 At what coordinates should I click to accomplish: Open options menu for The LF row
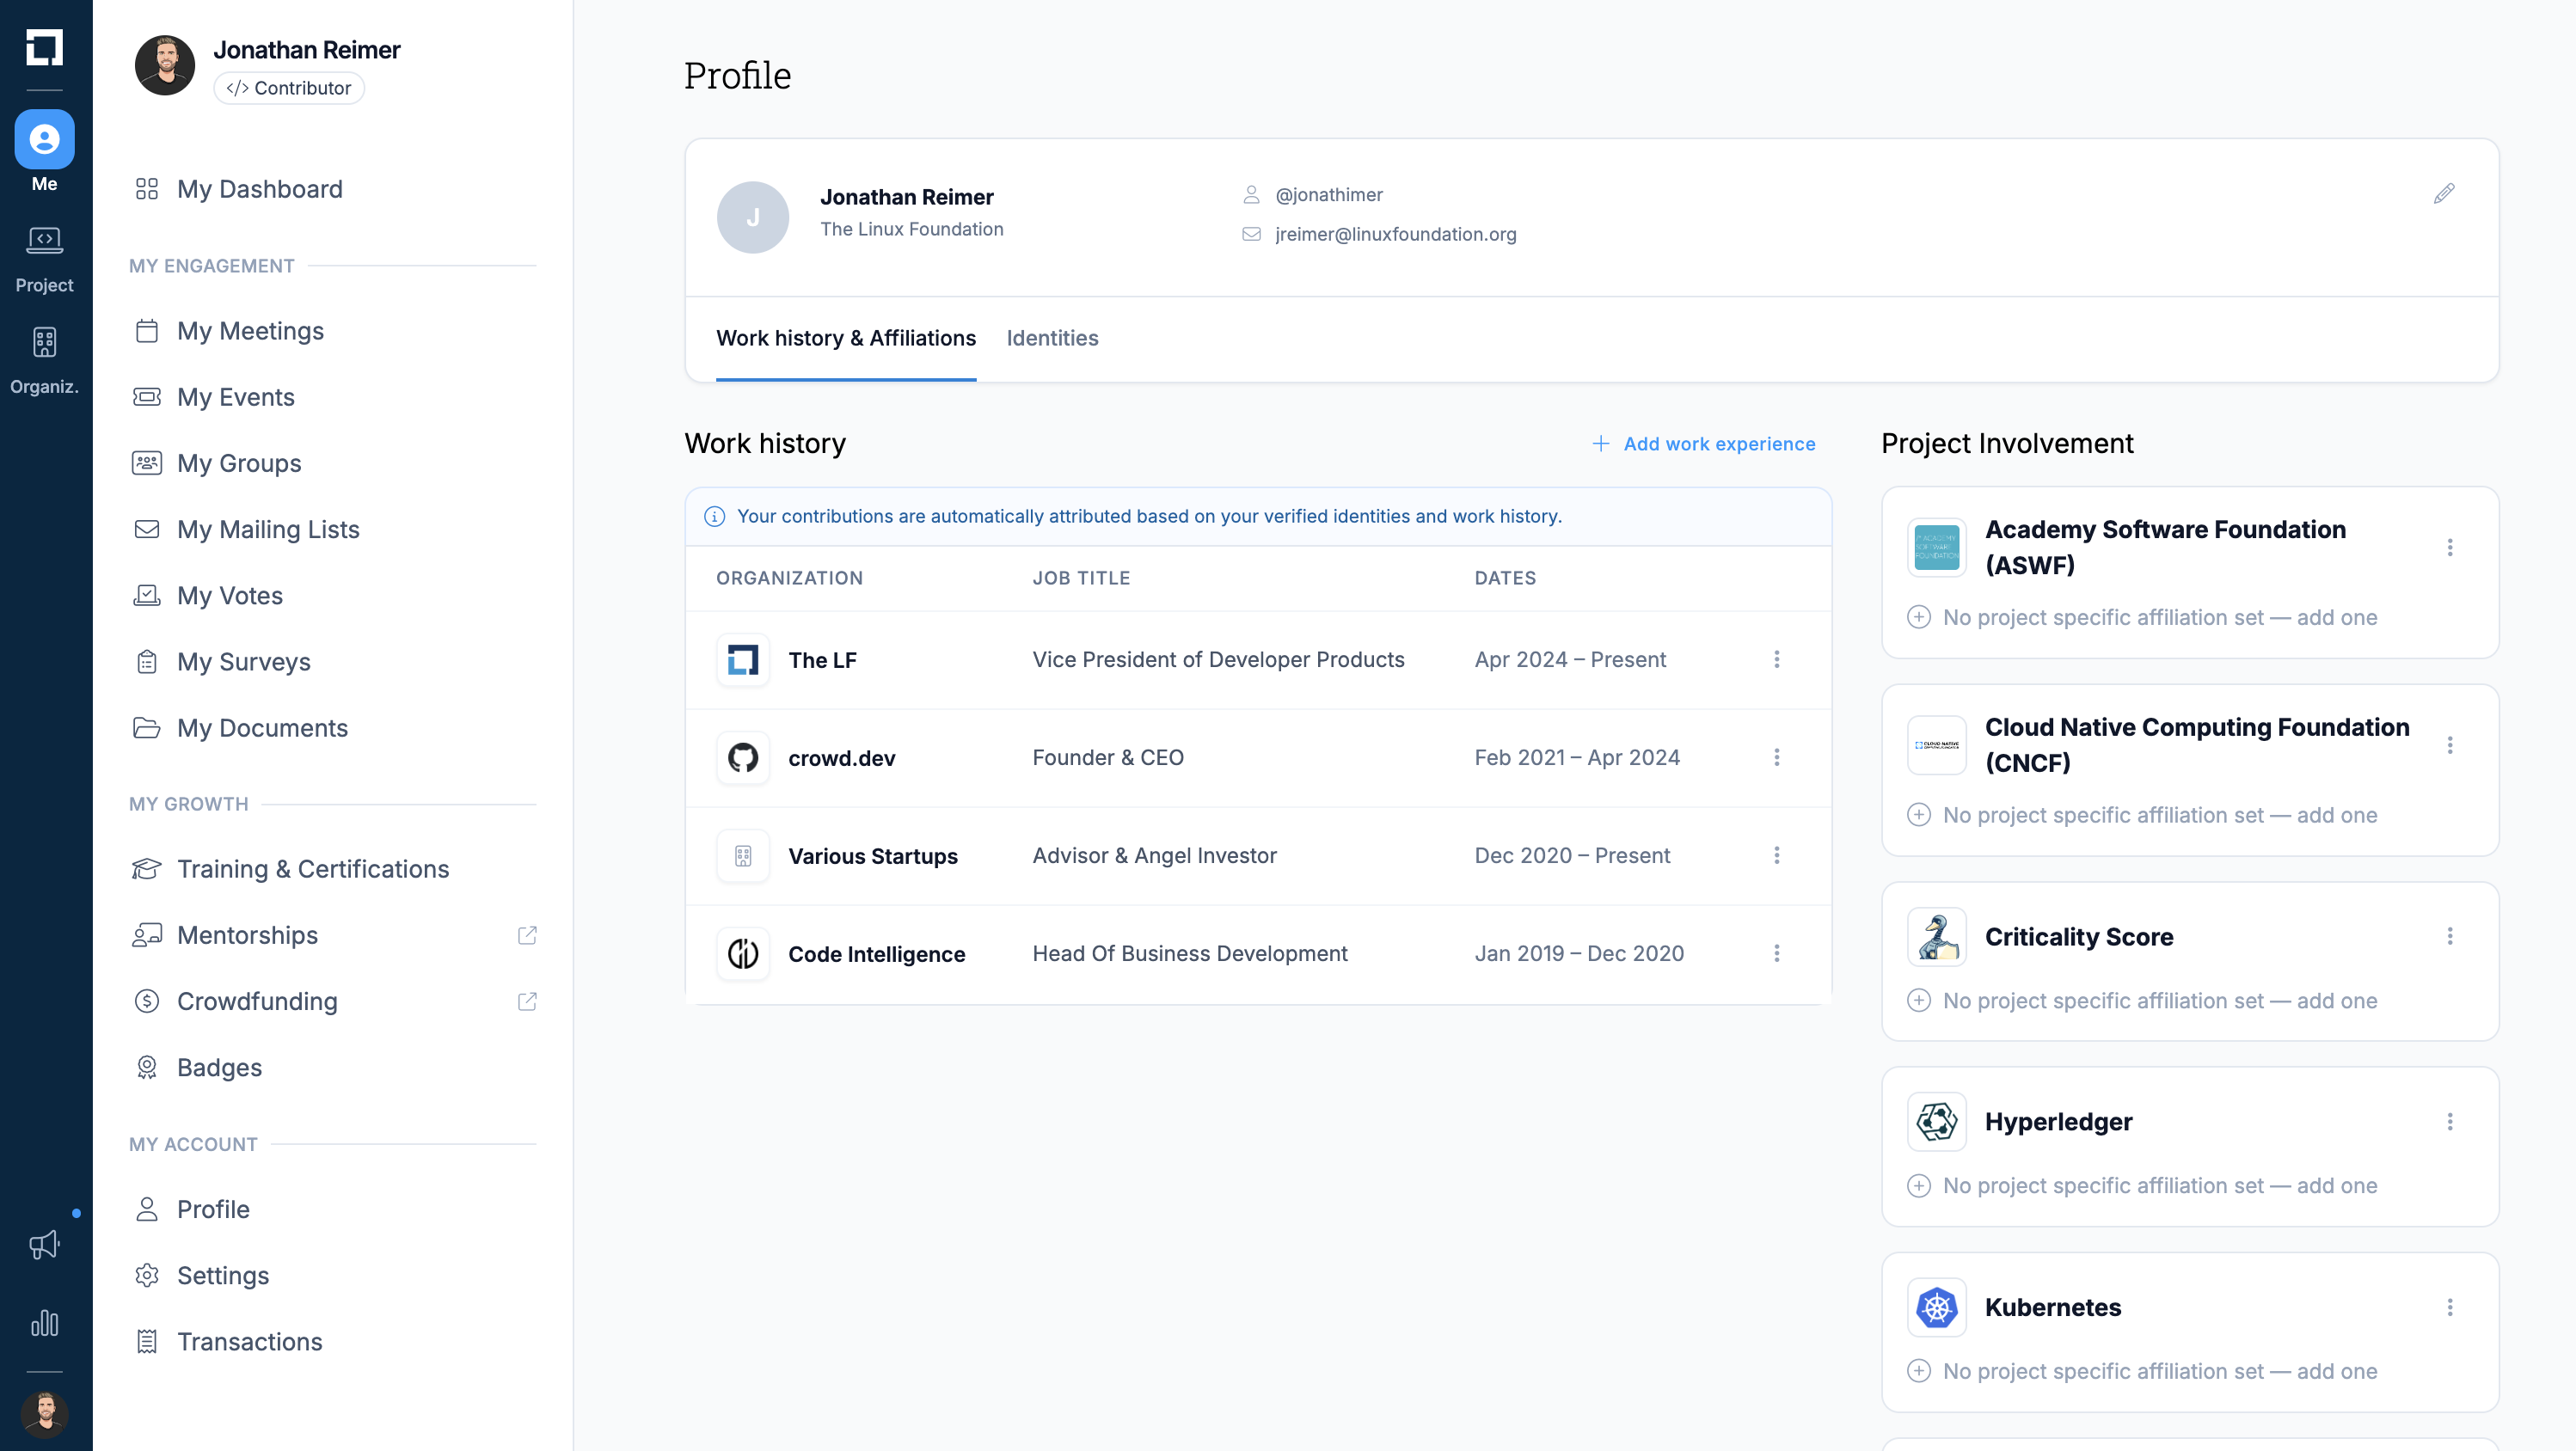pyautogui.click(x=1776, y=659)
